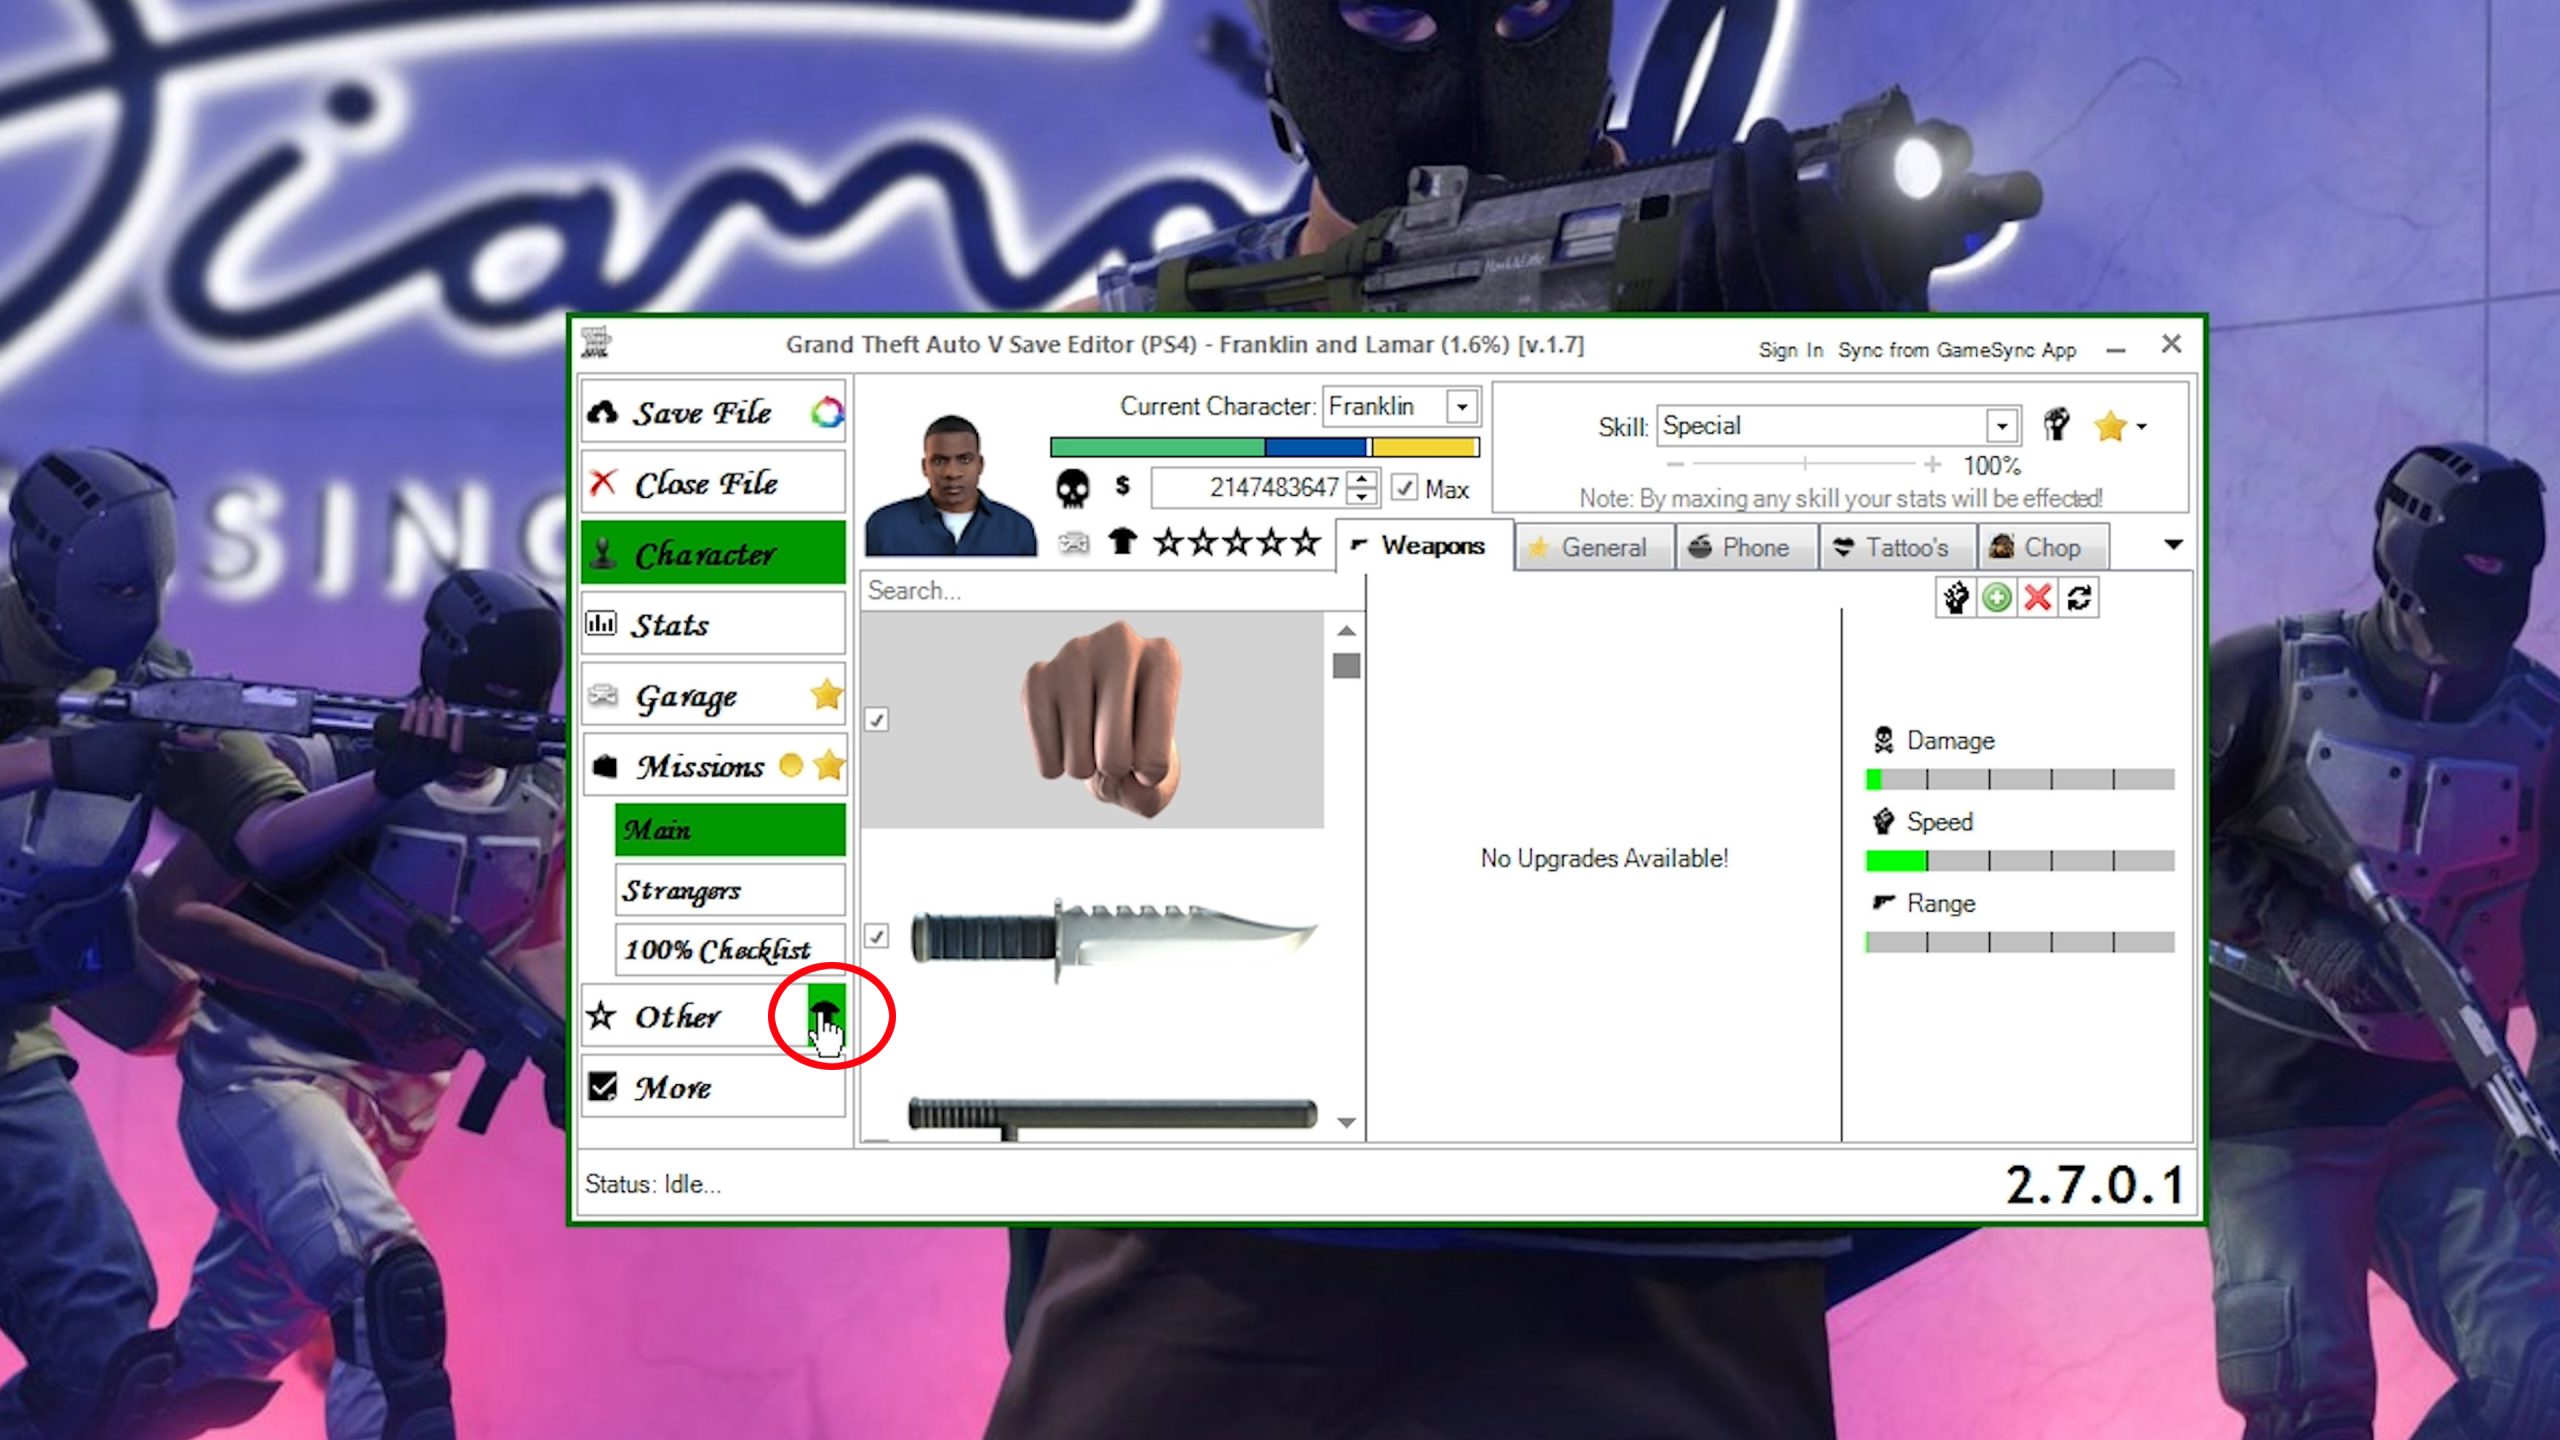This screenshot has height=1440, width=2560.
Task: Click the red delete weapon icon
Action: click(x=2036, y=598)
